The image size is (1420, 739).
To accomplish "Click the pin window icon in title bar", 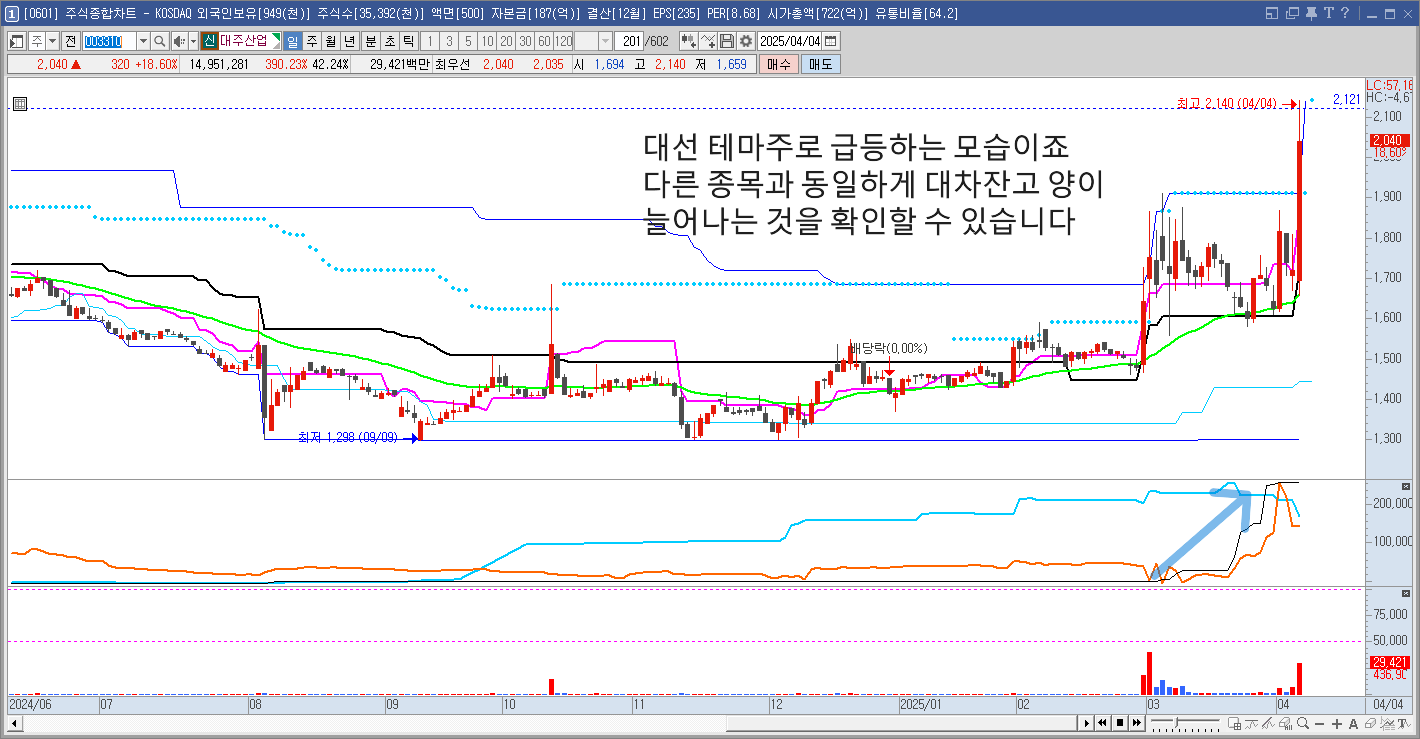I will pyautogui.click(x=1312, y=13).
